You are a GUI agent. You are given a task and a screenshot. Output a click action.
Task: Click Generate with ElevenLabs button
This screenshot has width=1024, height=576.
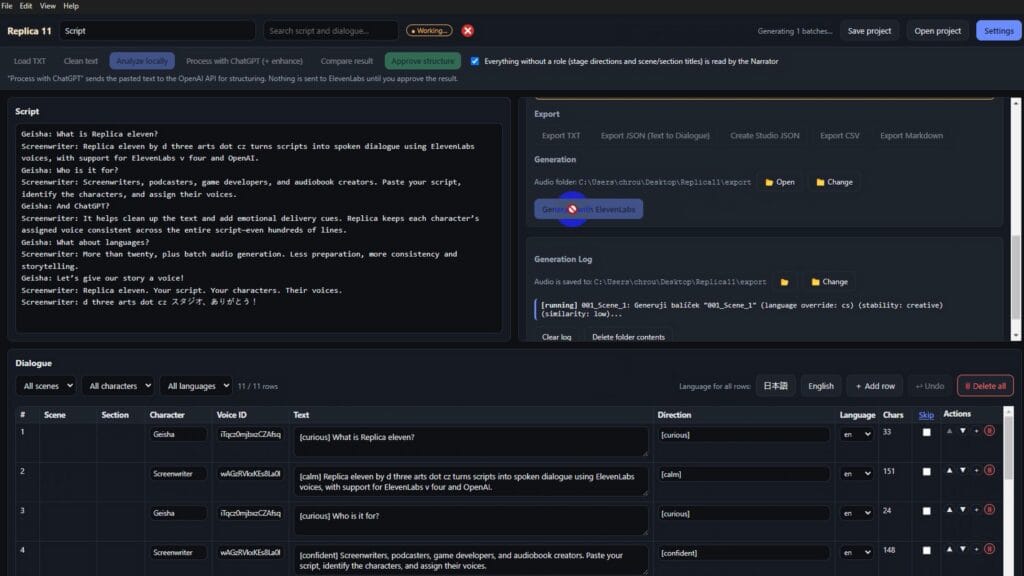click(588, 209)
